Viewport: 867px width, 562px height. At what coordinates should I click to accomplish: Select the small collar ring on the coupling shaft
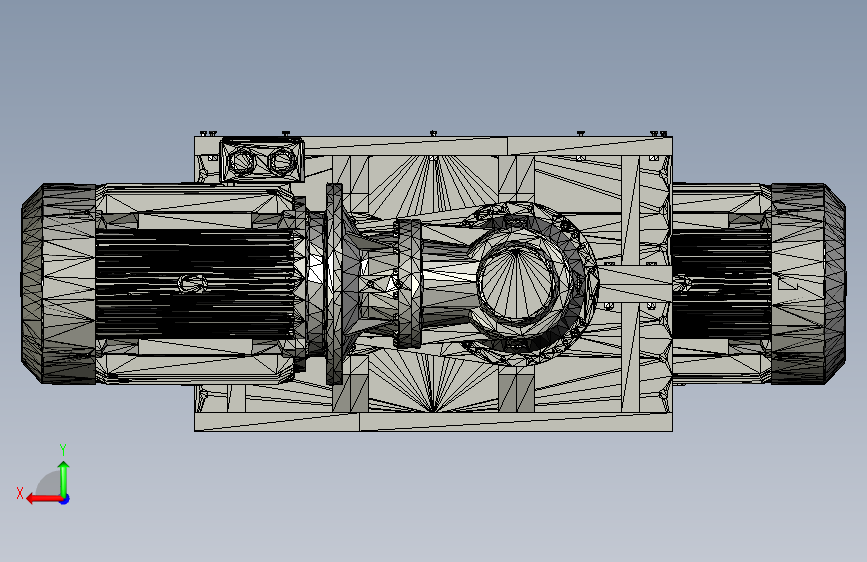[x=408, y=284]
